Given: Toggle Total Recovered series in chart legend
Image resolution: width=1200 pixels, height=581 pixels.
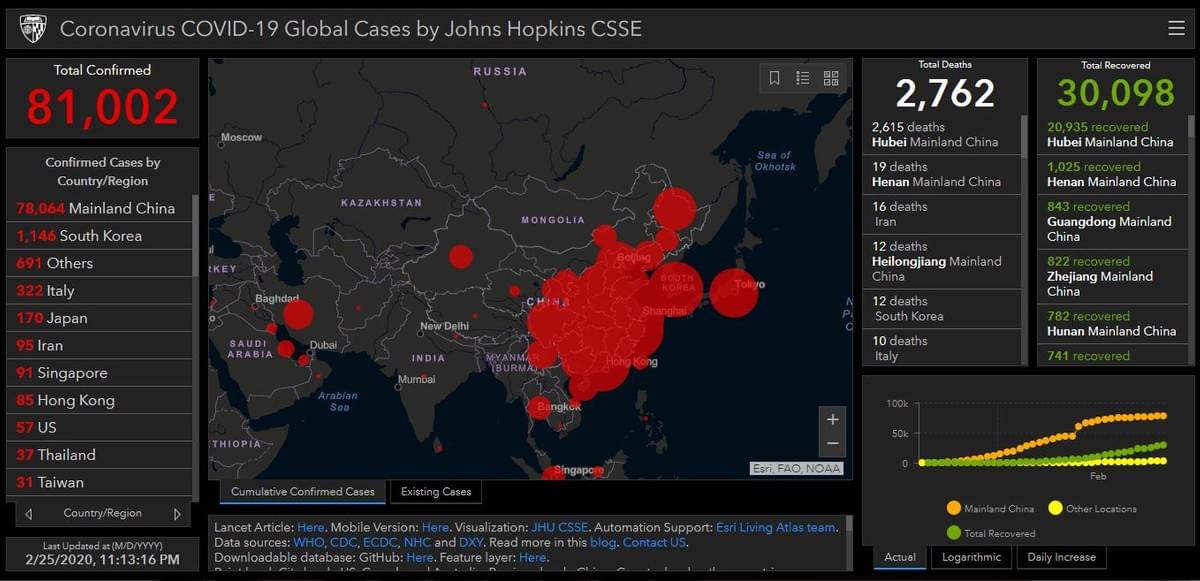Looking at the screenshot, I should tap(990, 533).
